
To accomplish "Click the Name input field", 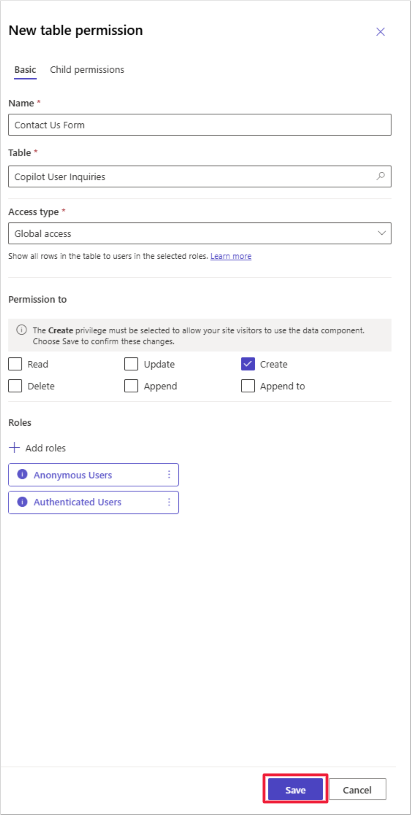I will pyautogui.click(x=200, y=125).
